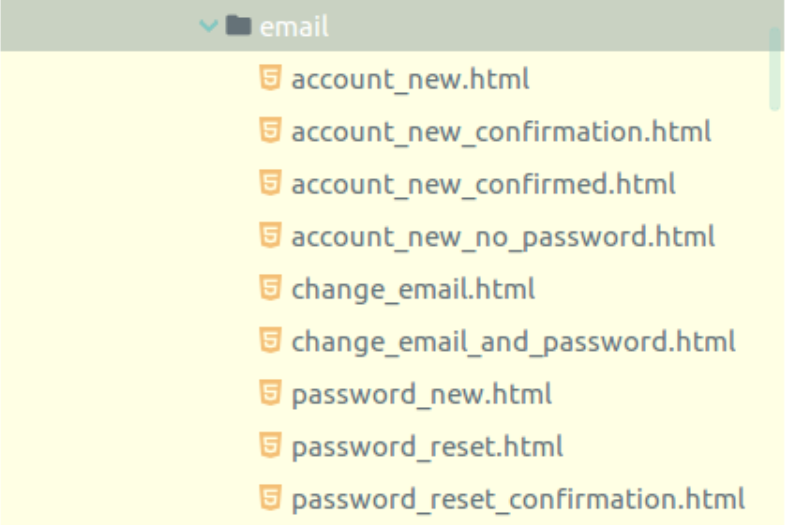Click the file tree vertical scrollbar
Viewport: 787px width, 525px height.
point(775,69)
